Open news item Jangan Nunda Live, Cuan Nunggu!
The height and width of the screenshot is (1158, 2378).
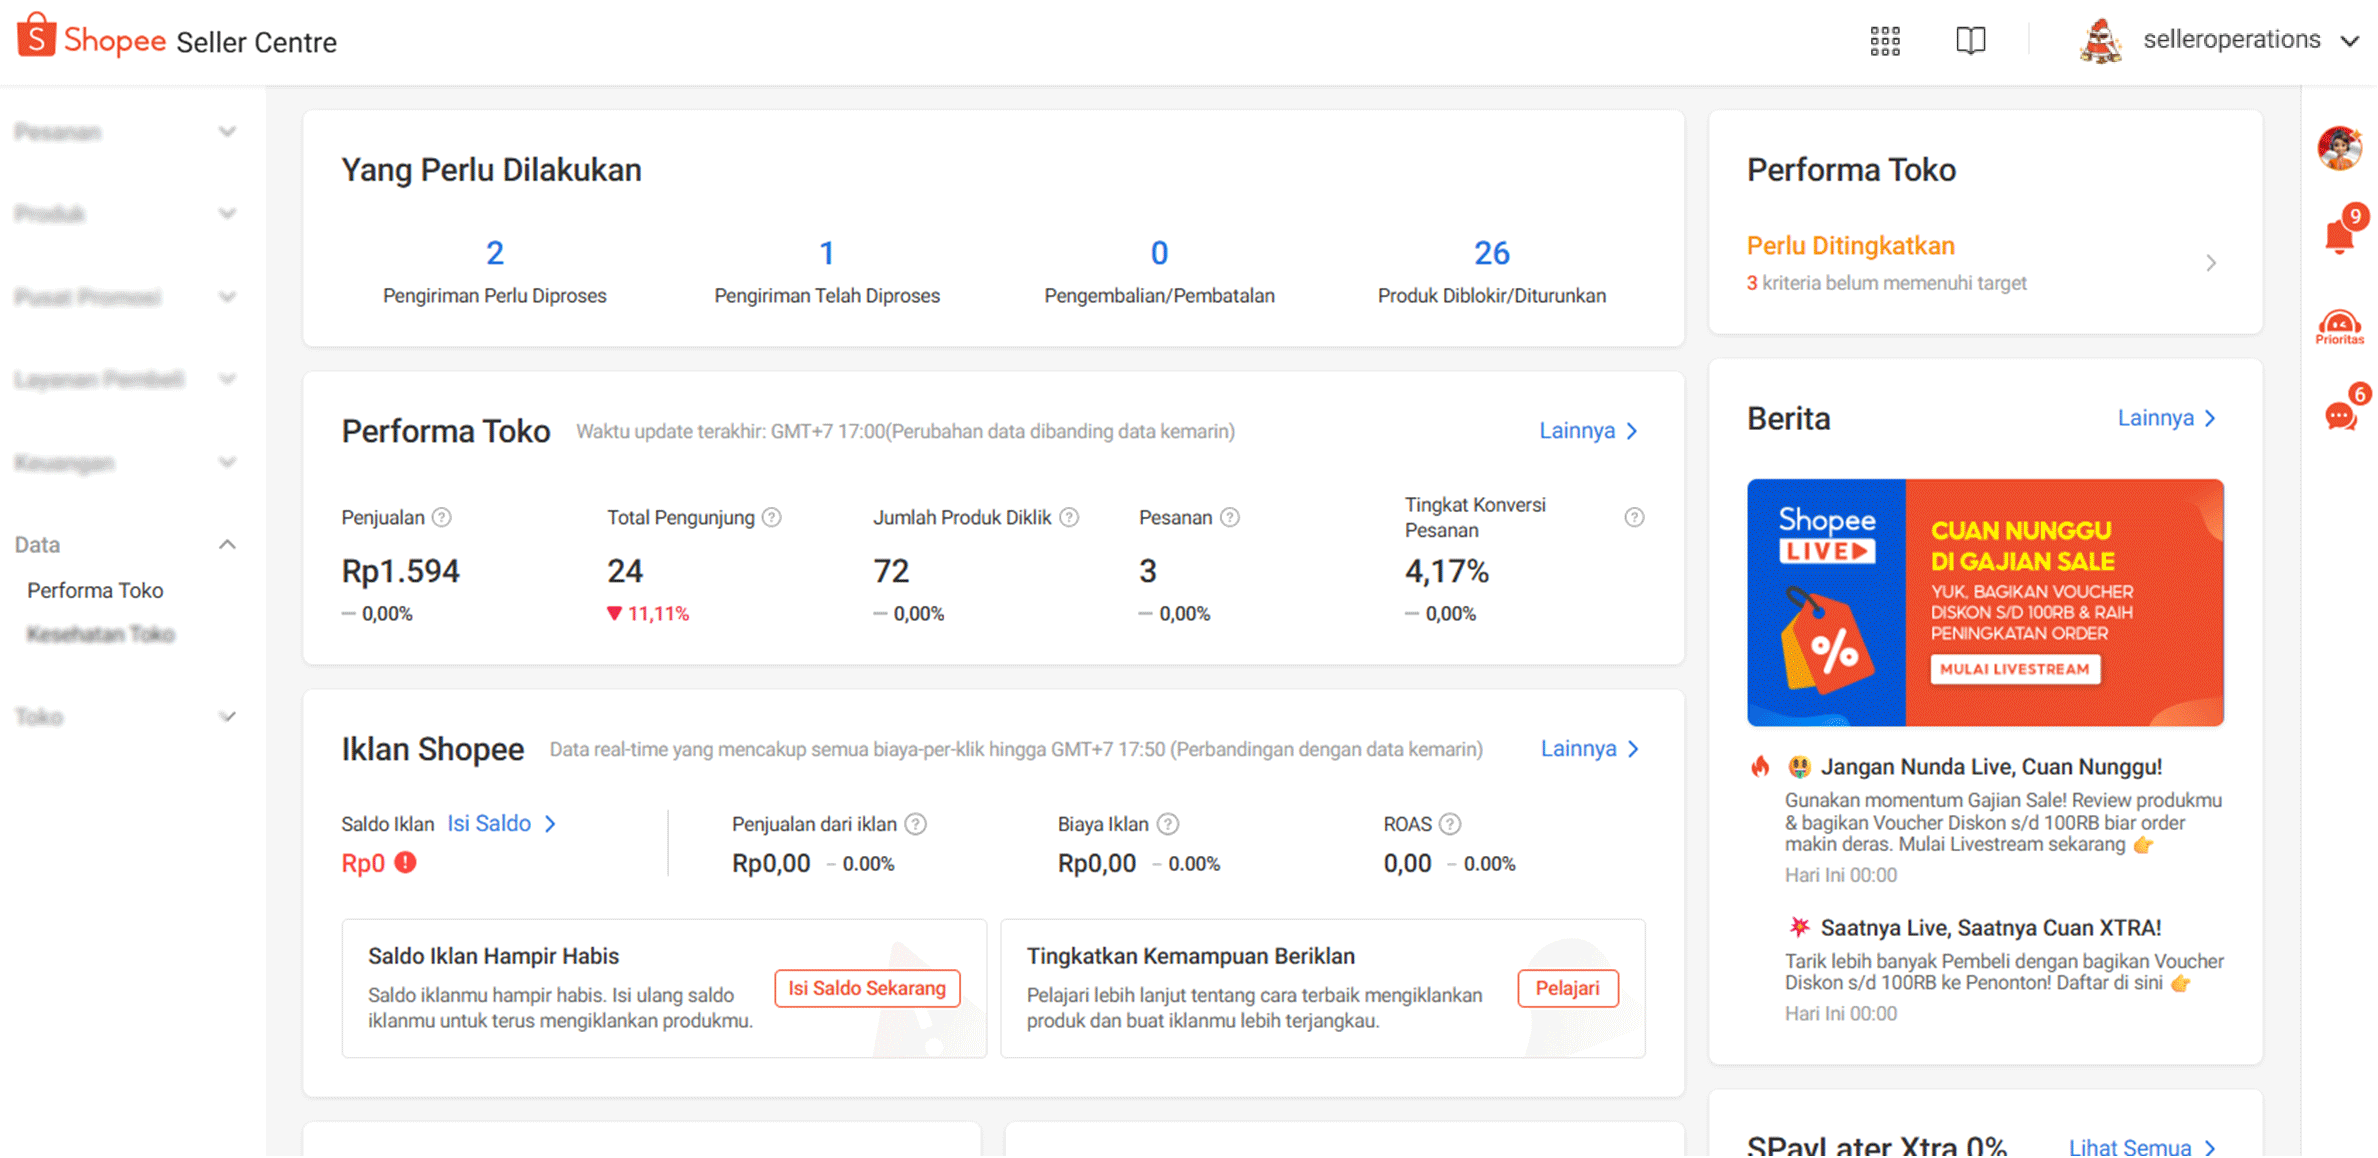[x=1991, y=767]
